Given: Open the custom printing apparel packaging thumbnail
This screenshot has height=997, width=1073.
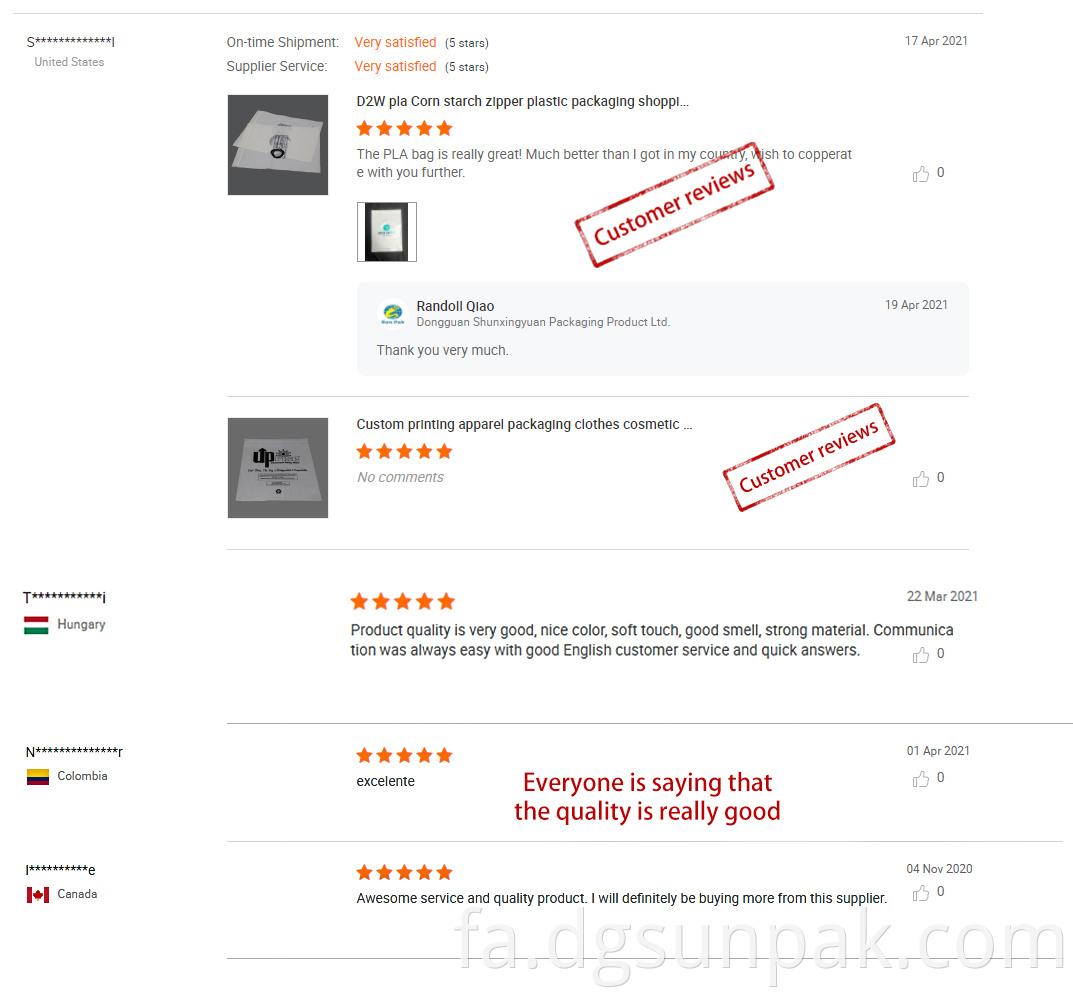Looking at the screenshot, I should tap(278, 468).
